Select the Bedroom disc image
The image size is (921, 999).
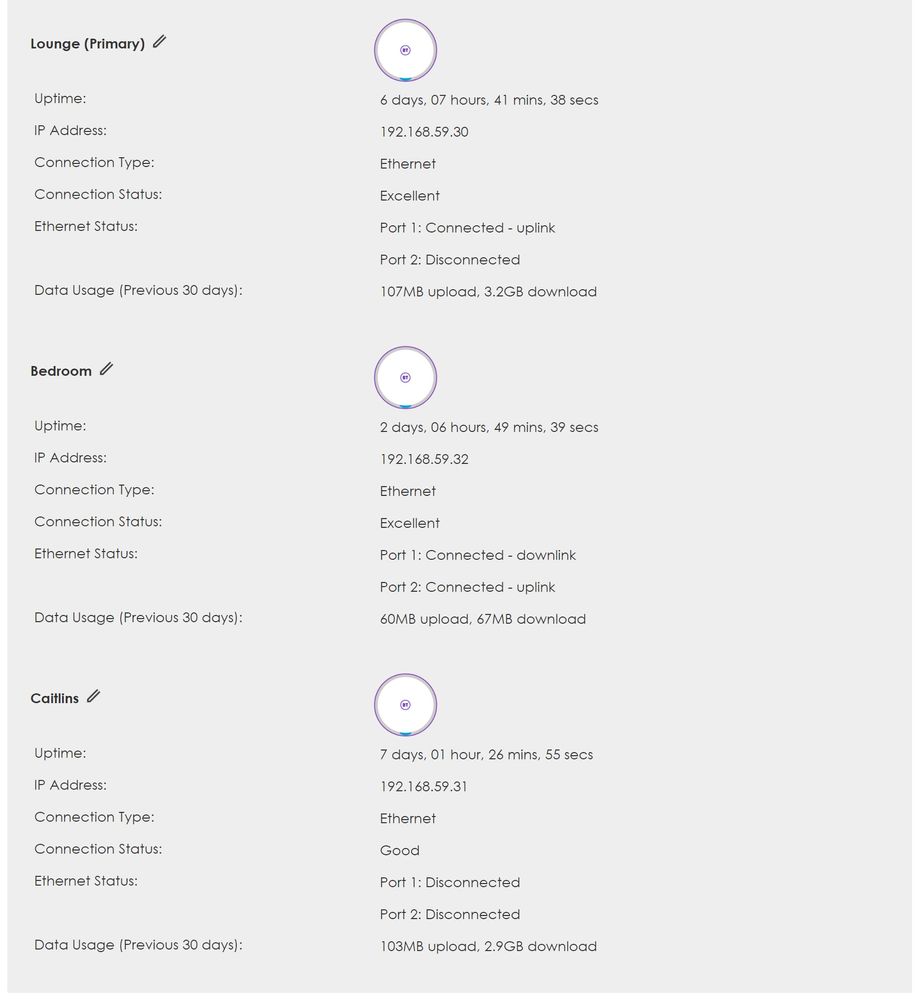[405, 377]
